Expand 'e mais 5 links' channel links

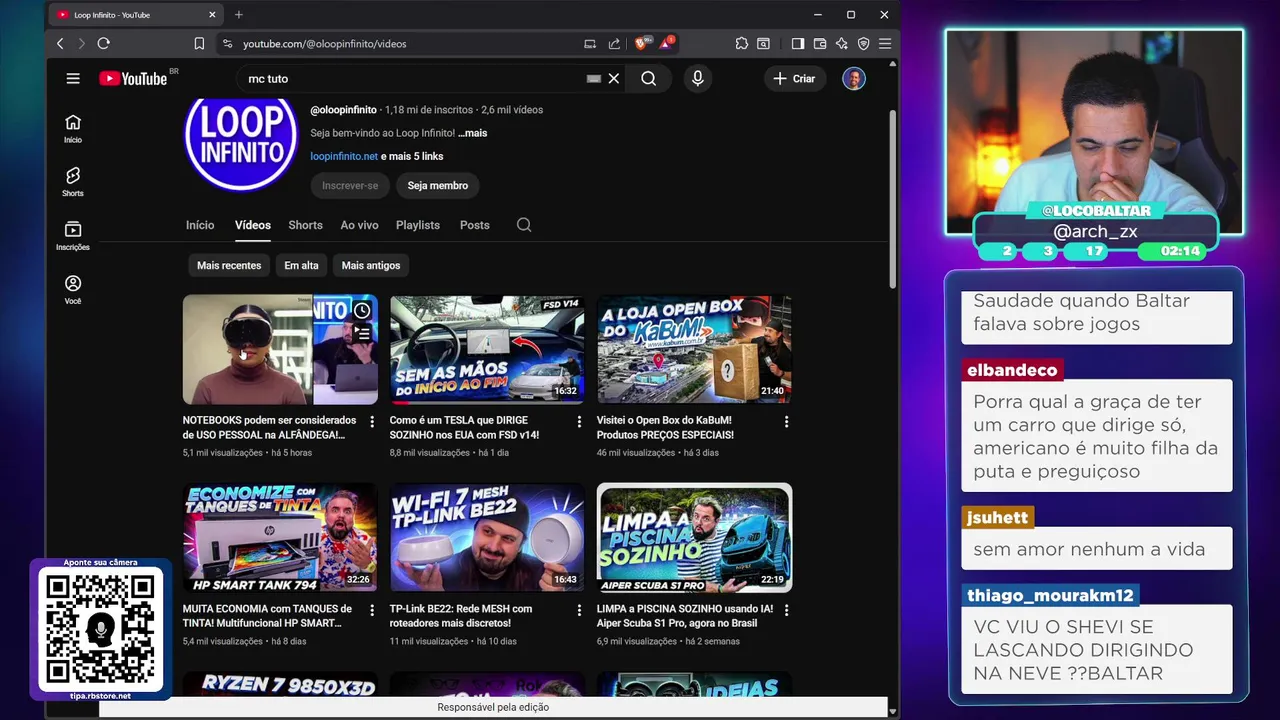coord(412,156)
